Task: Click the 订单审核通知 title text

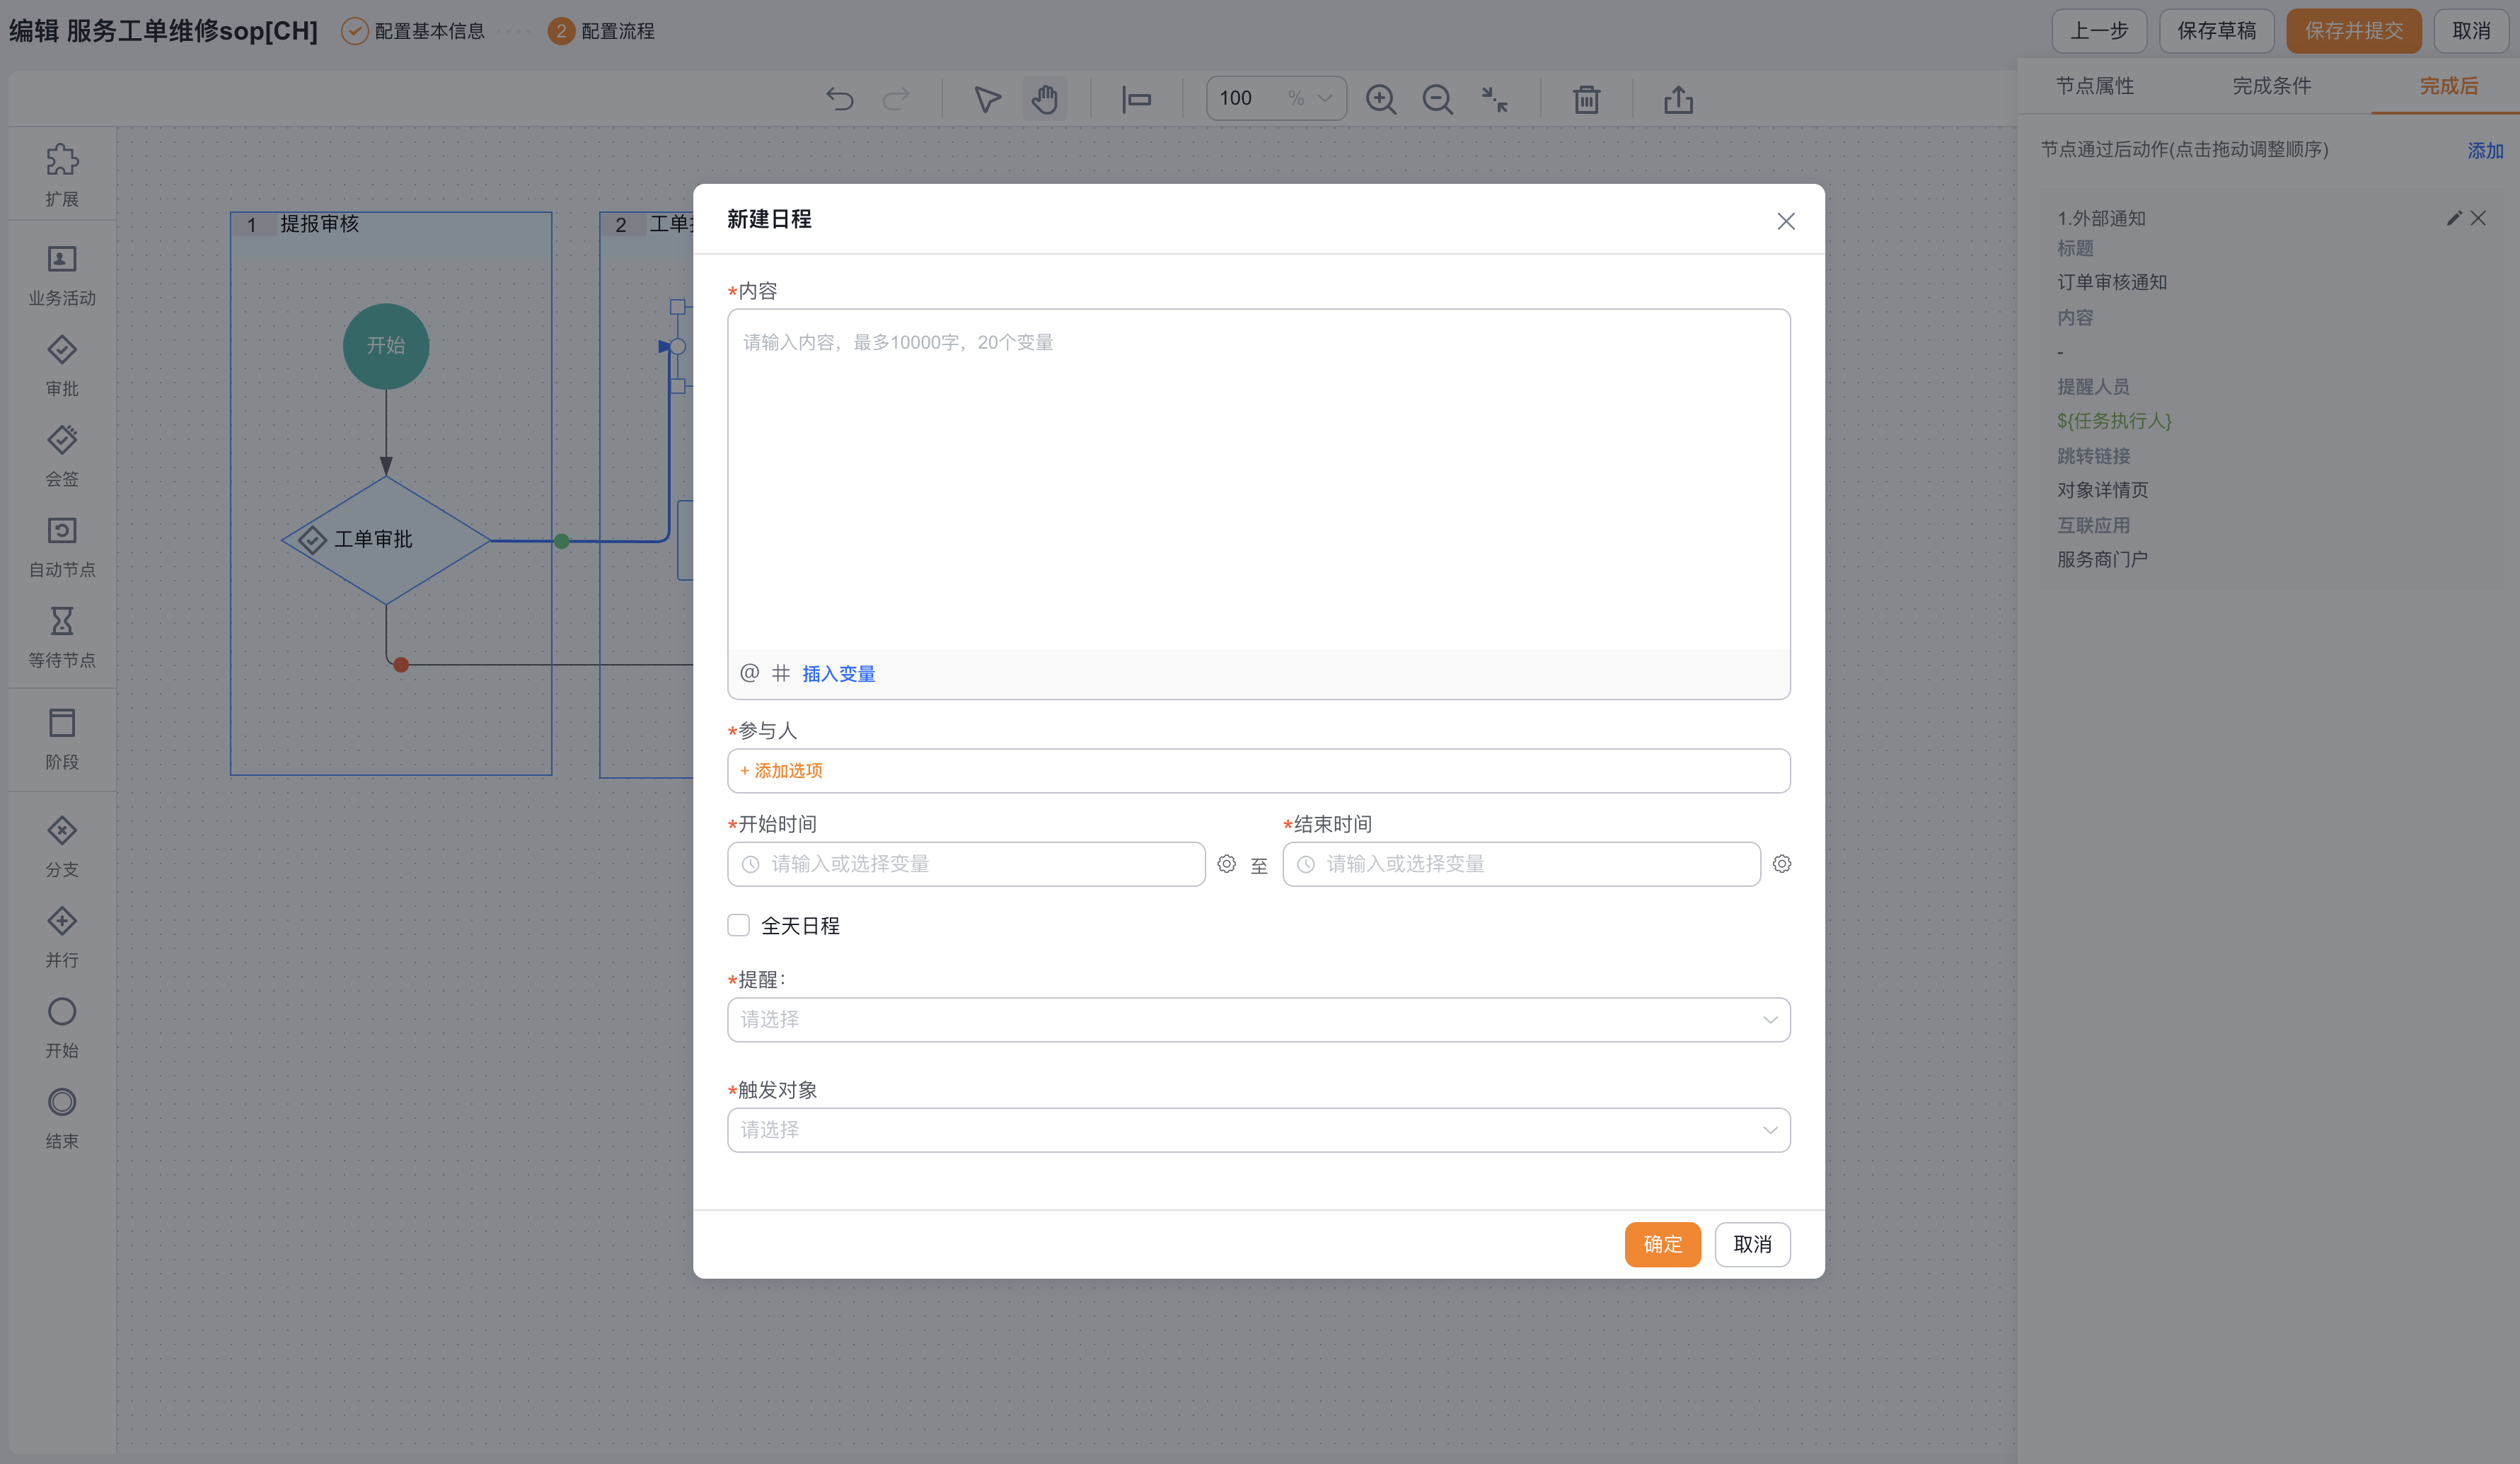Action: (2112, 282)
